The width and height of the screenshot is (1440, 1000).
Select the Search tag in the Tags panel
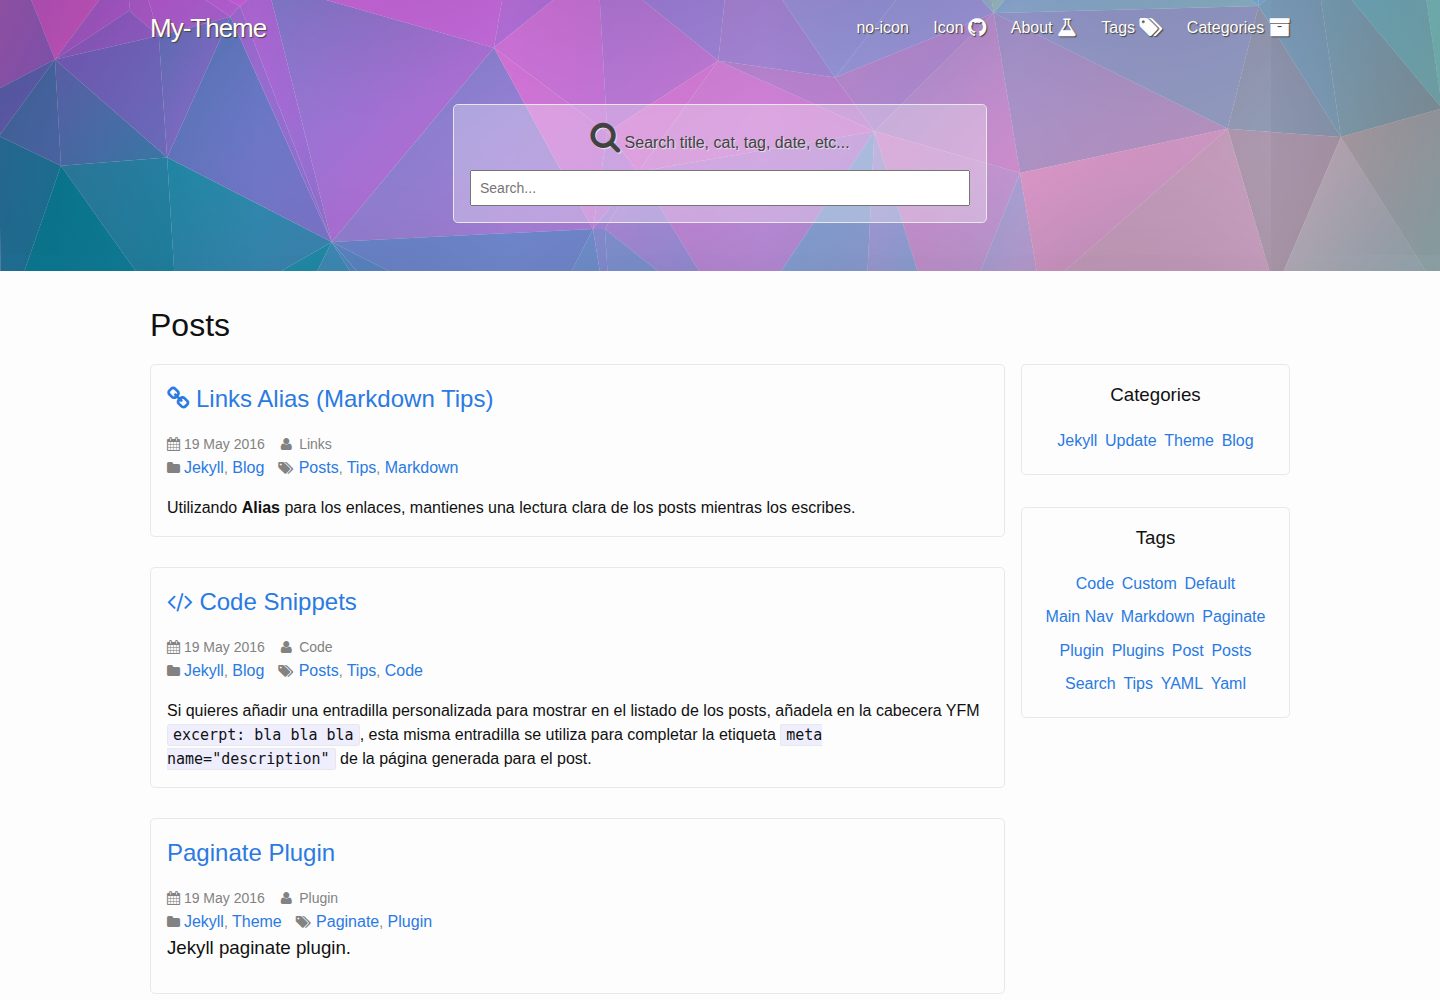(x=1090, y=684)
